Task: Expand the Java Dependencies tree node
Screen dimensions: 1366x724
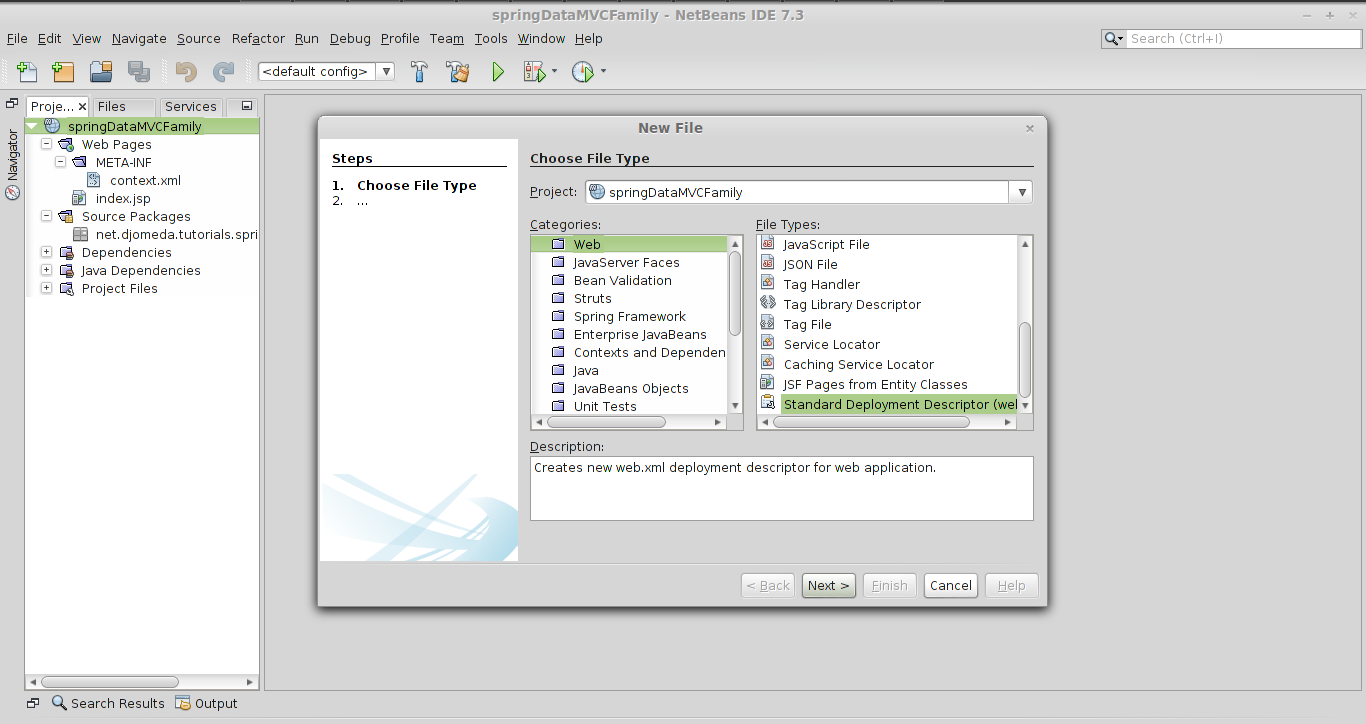Action: point(46,270)
